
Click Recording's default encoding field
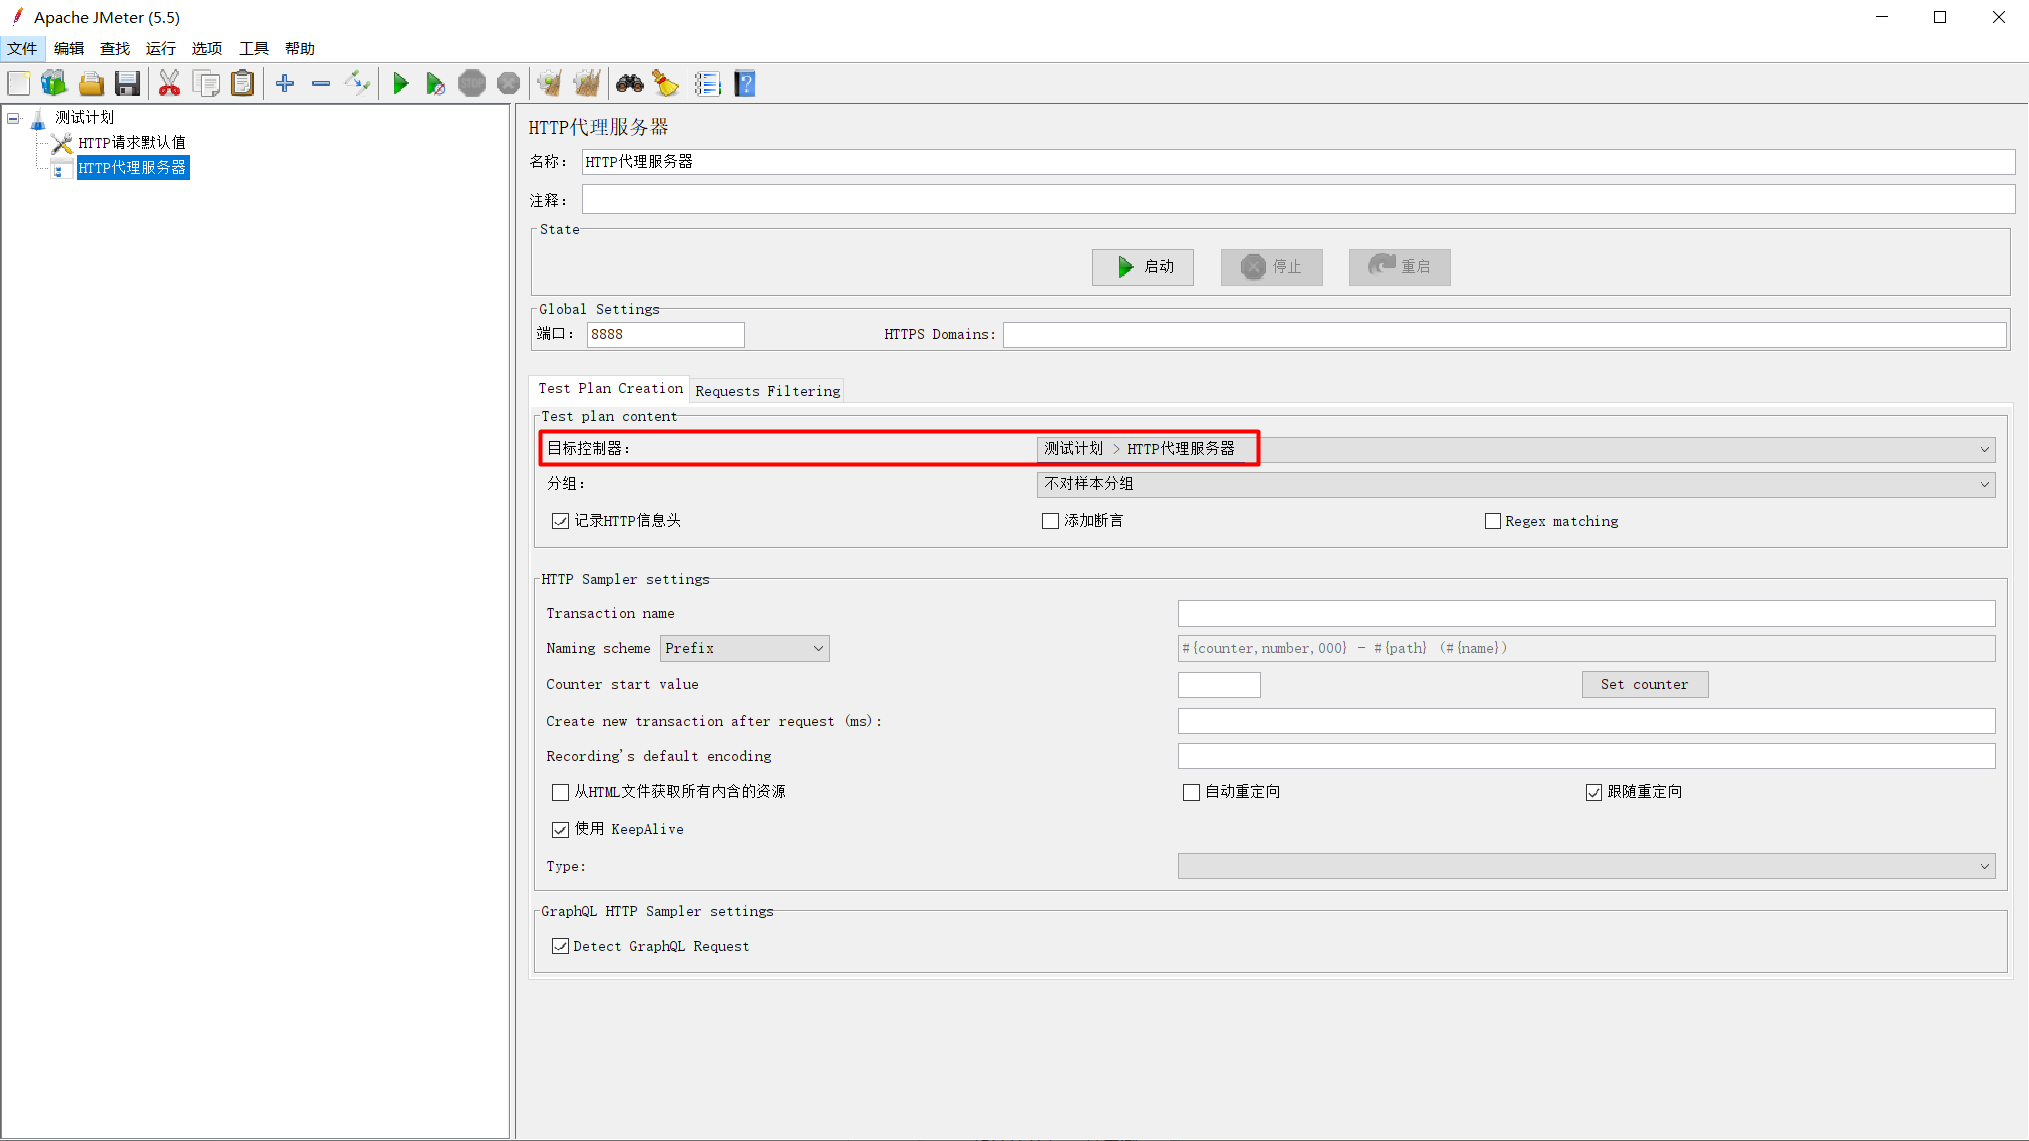click(1586, 757)
